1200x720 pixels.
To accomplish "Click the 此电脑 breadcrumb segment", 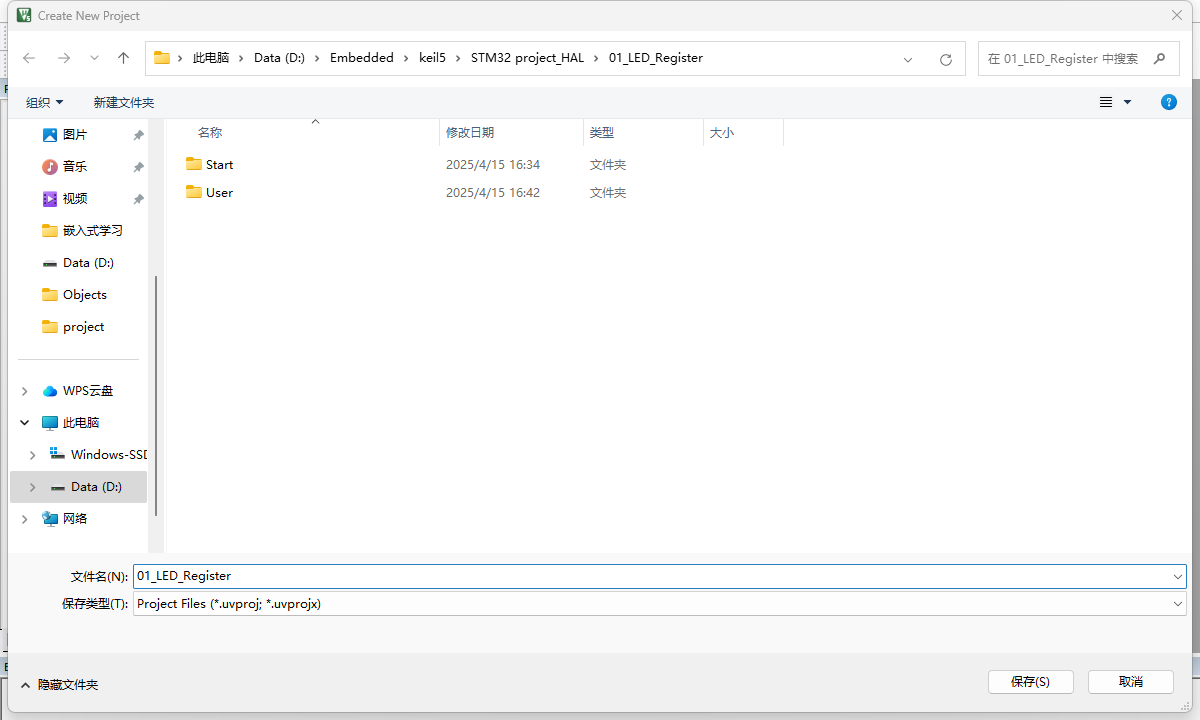I will (x=211, y=58).
